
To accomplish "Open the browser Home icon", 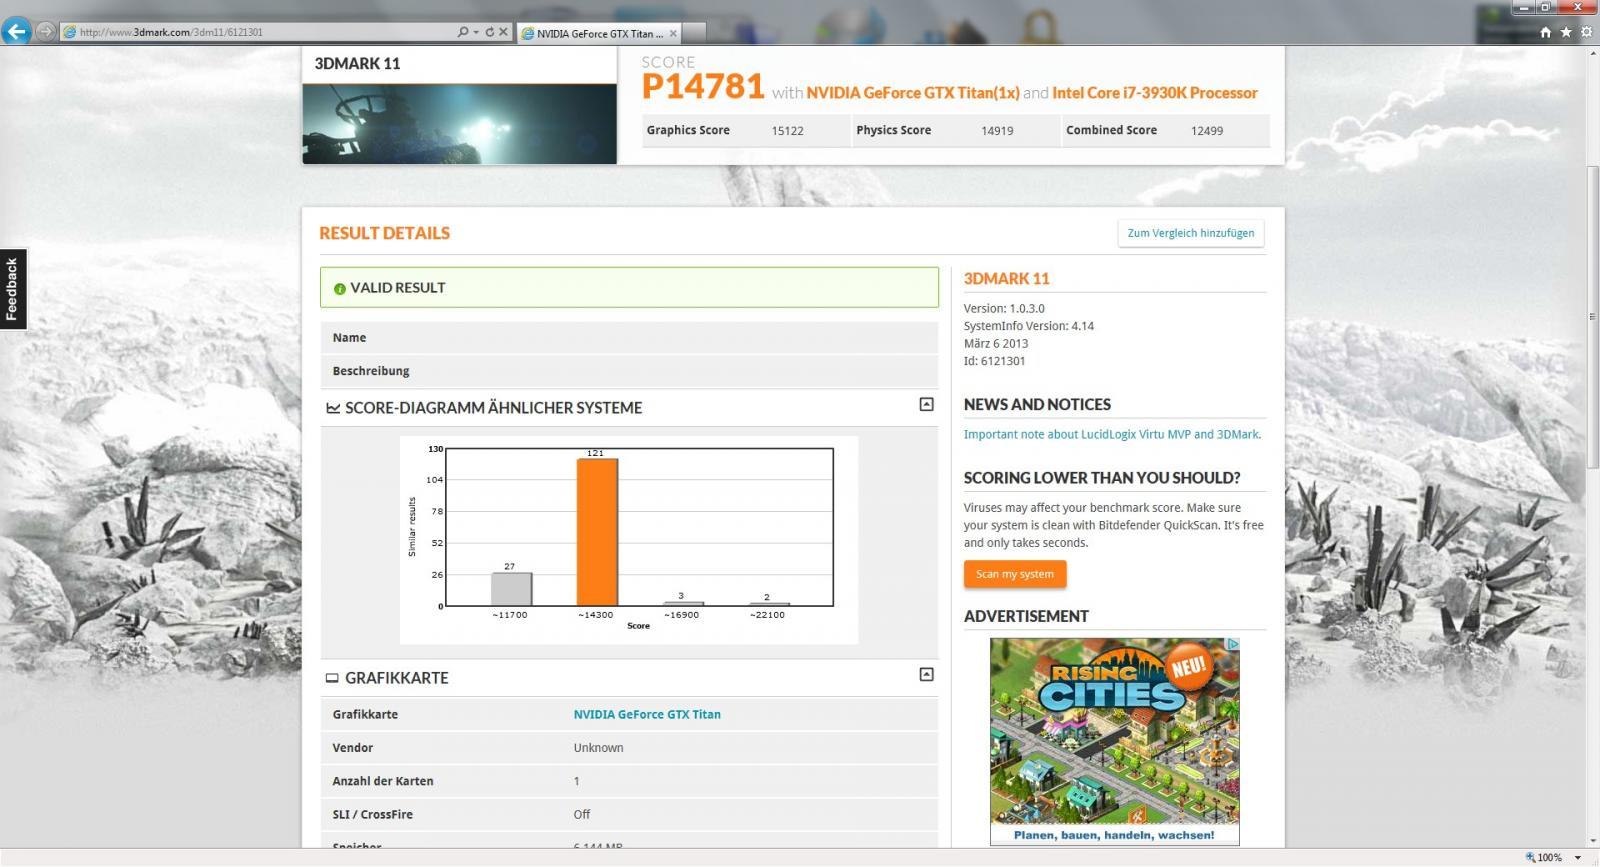I will click(x=1545, y=32).
